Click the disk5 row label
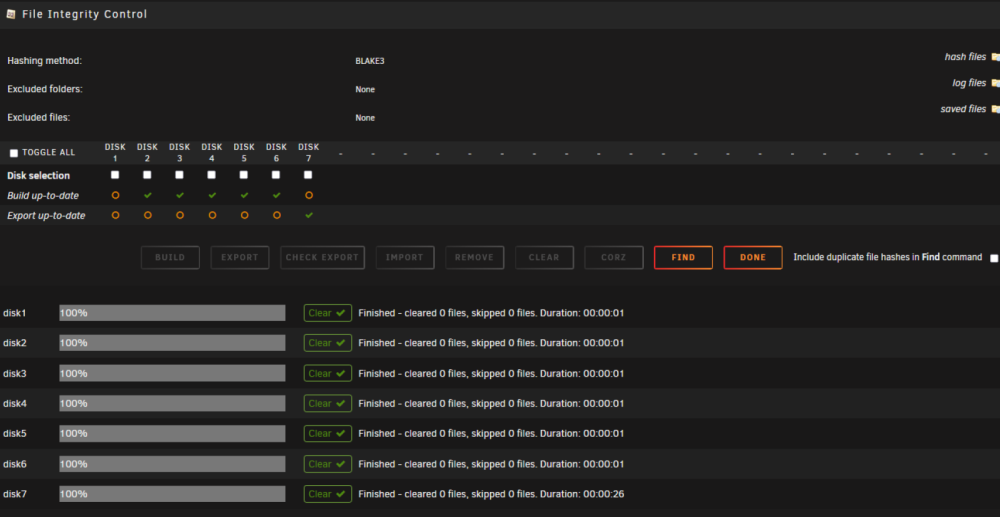 [x=15, y=433]
